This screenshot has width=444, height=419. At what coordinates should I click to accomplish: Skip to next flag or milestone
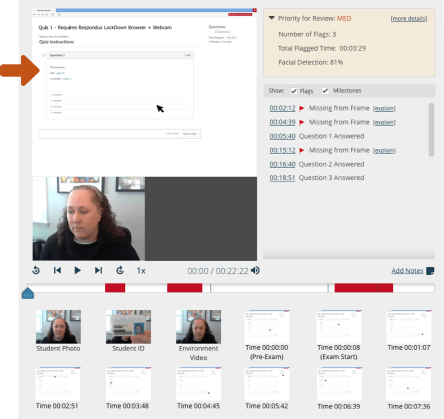coord(98,270)
